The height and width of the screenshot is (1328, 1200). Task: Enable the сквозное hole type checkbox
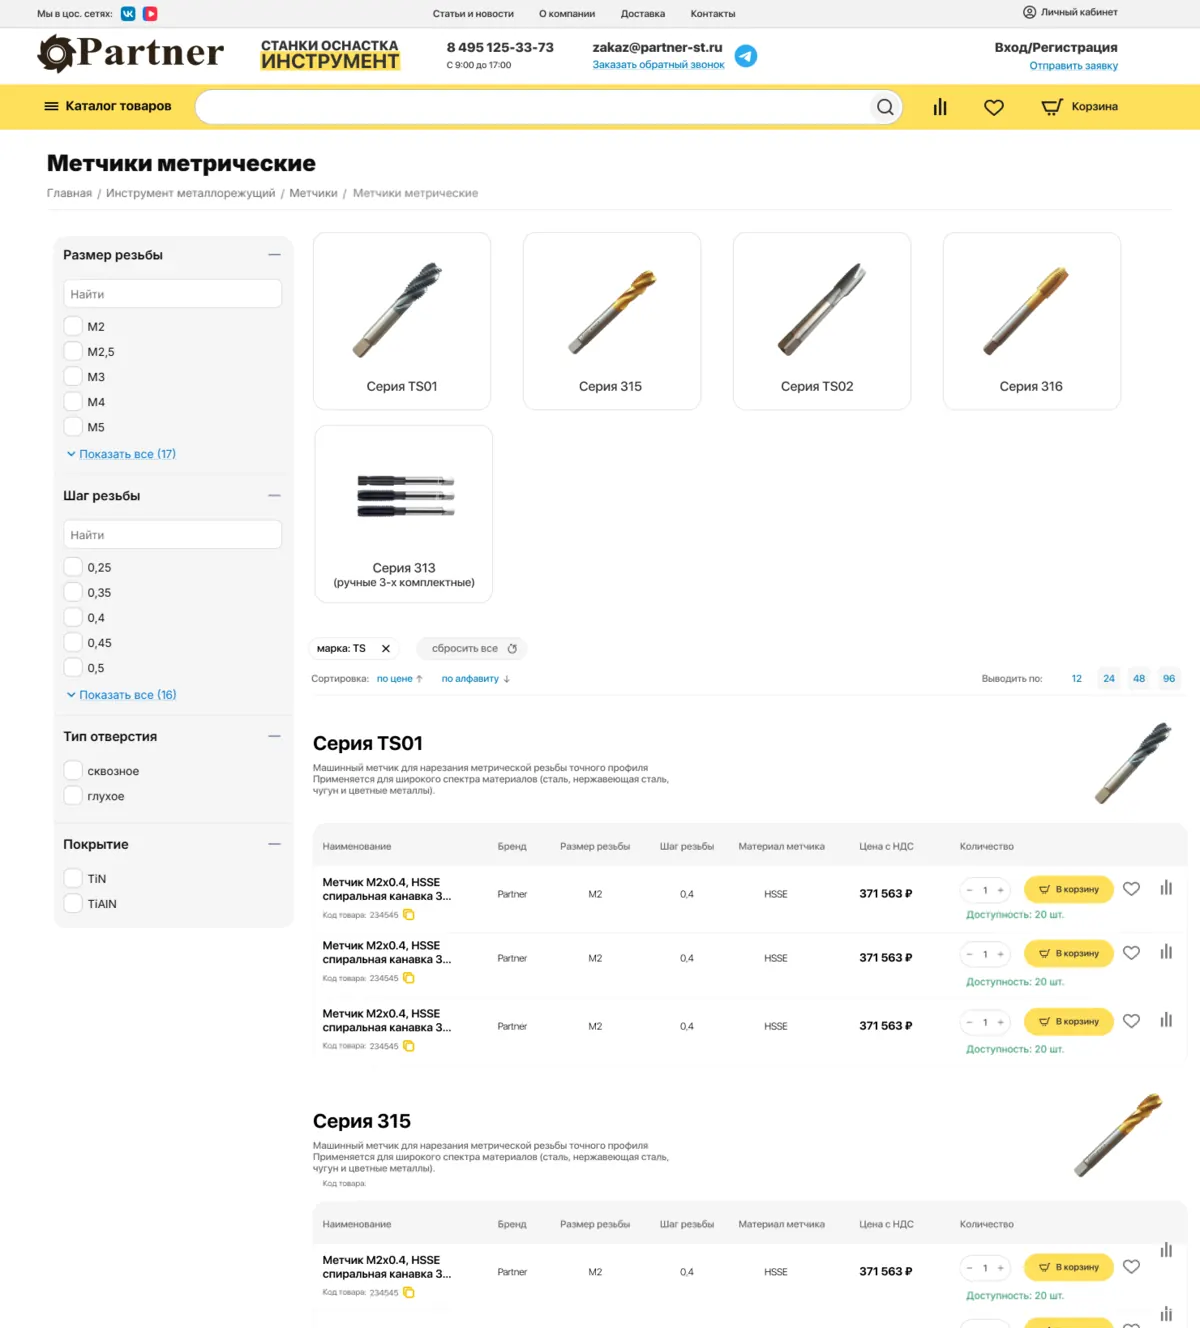(73, 770)
